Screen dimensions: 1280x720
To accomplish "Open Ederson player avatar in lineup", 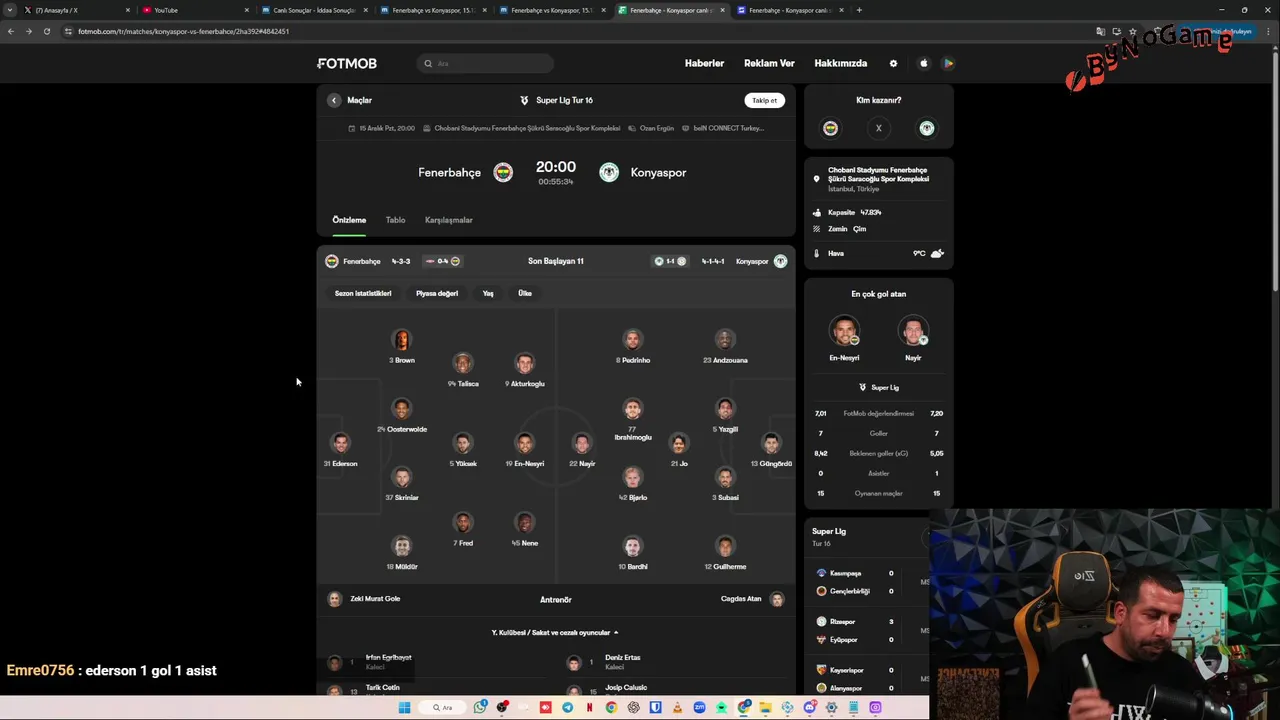I will (340, 442).
